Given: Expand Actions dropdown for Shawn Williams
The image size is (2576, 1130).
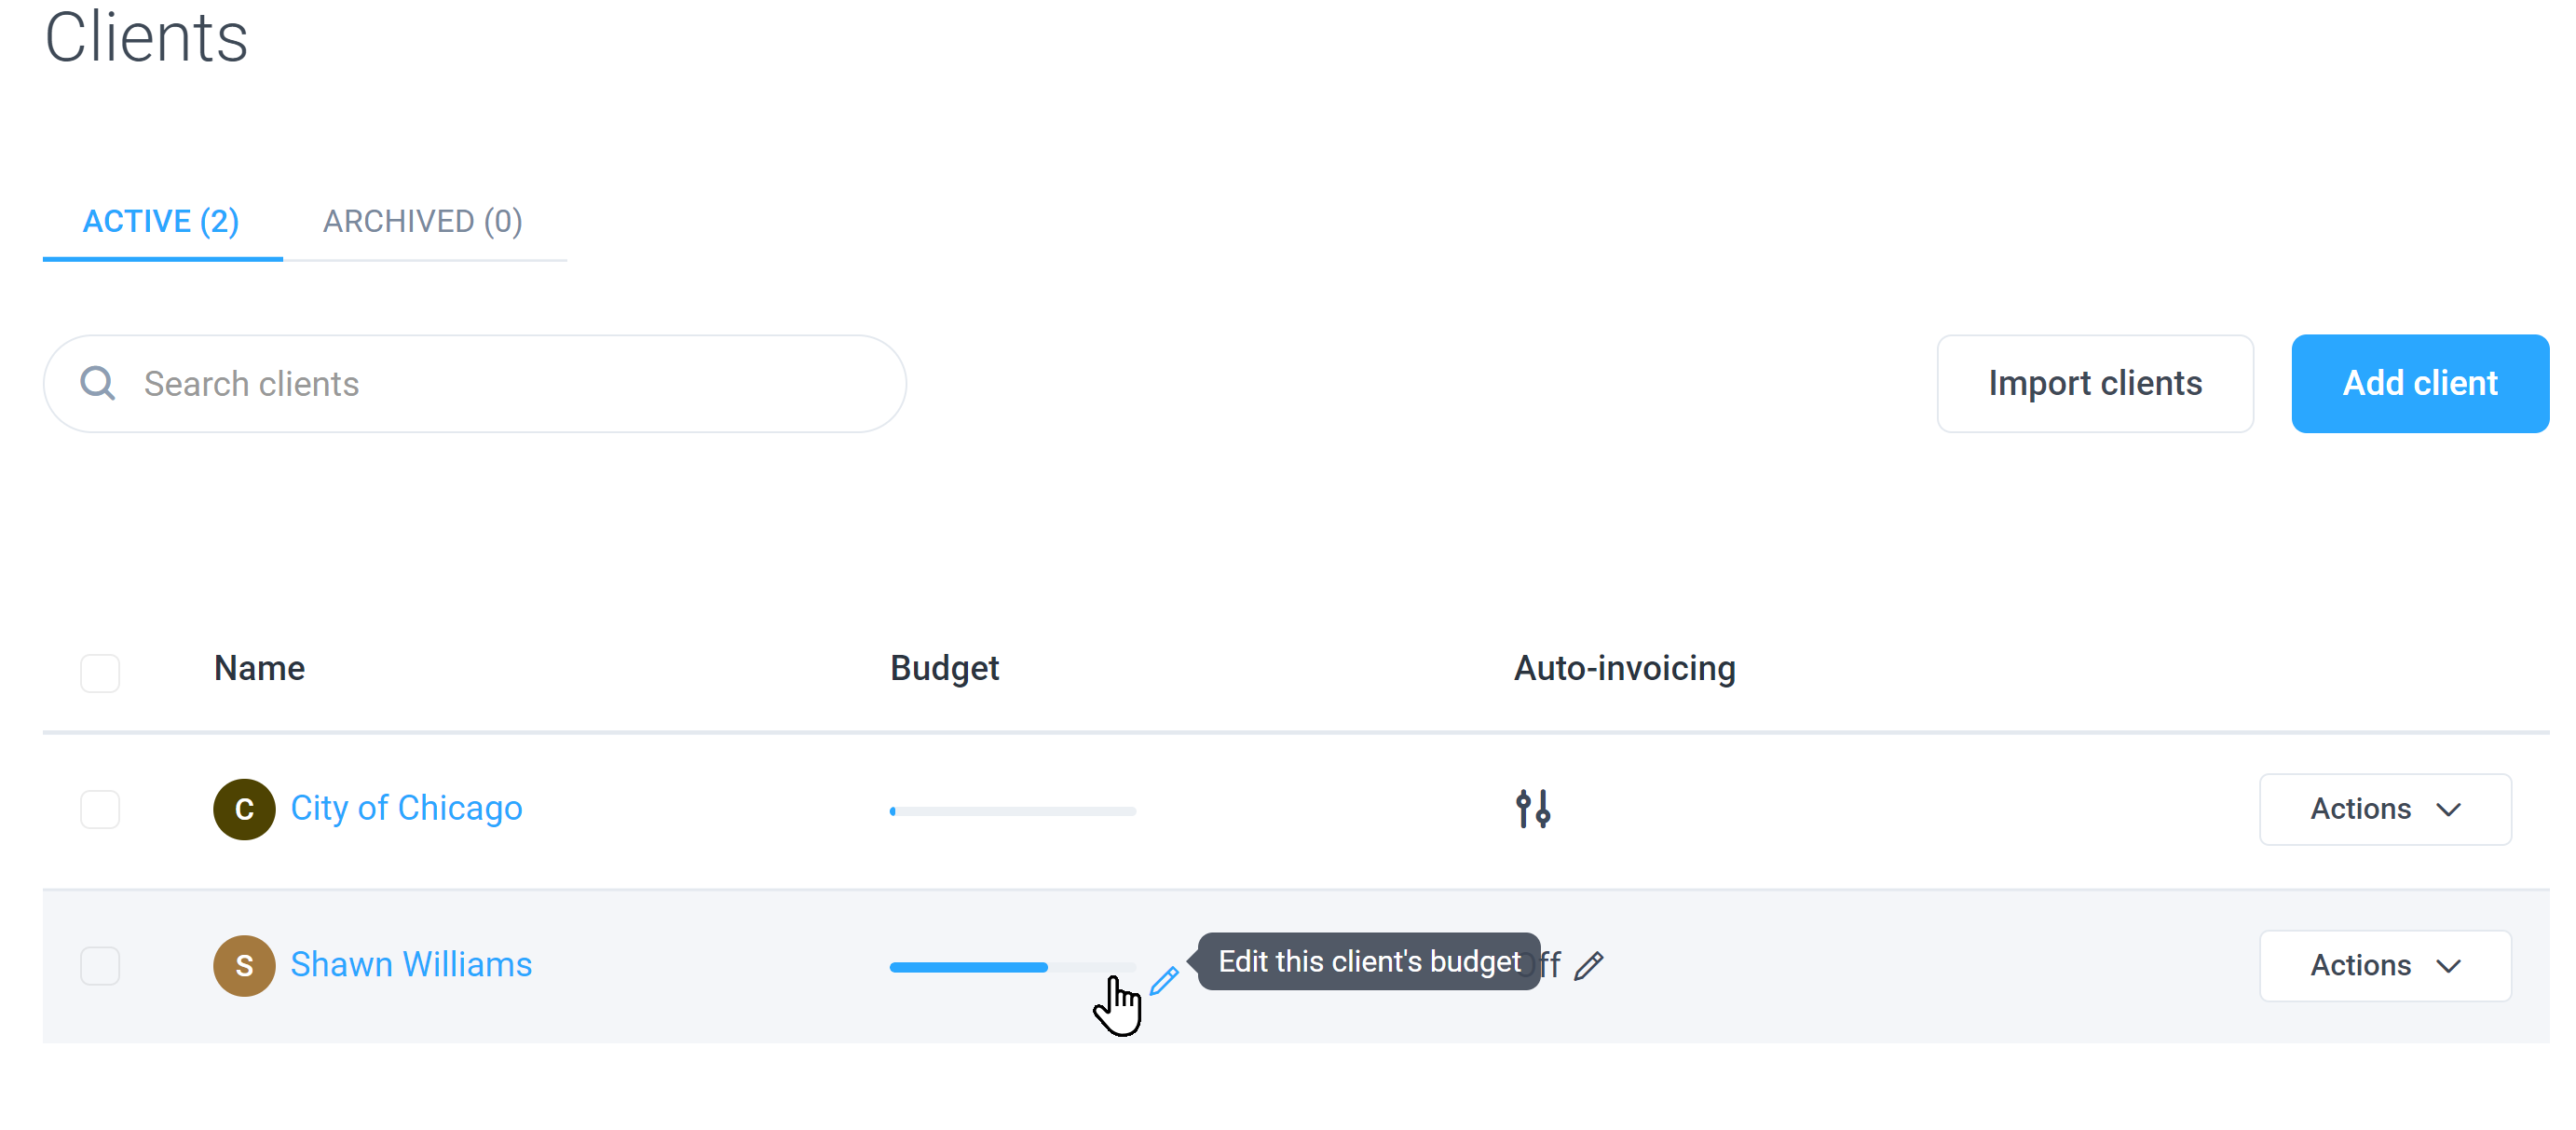Looking at the screenshot, I should coord(2385,965).
